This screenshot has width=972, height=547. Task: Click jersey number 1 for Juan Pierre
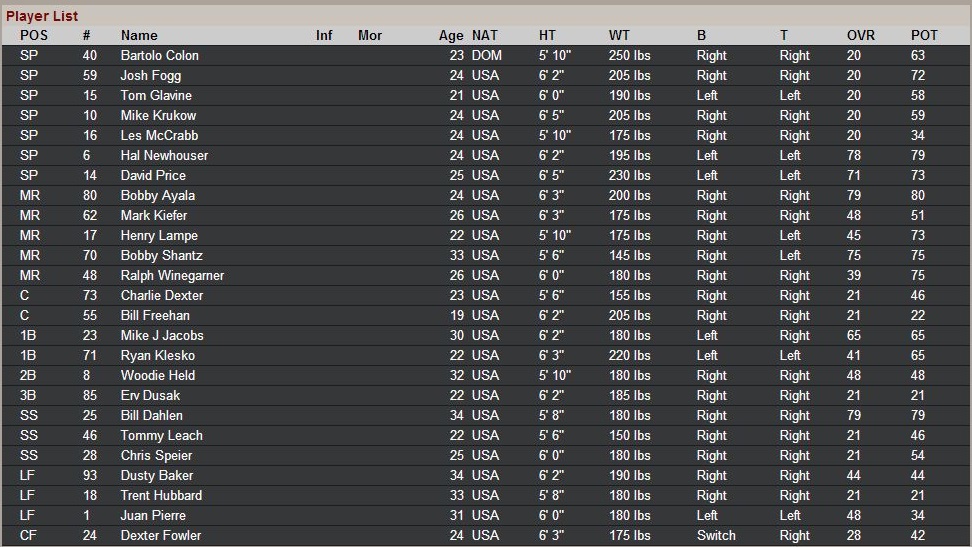point(86,515)
